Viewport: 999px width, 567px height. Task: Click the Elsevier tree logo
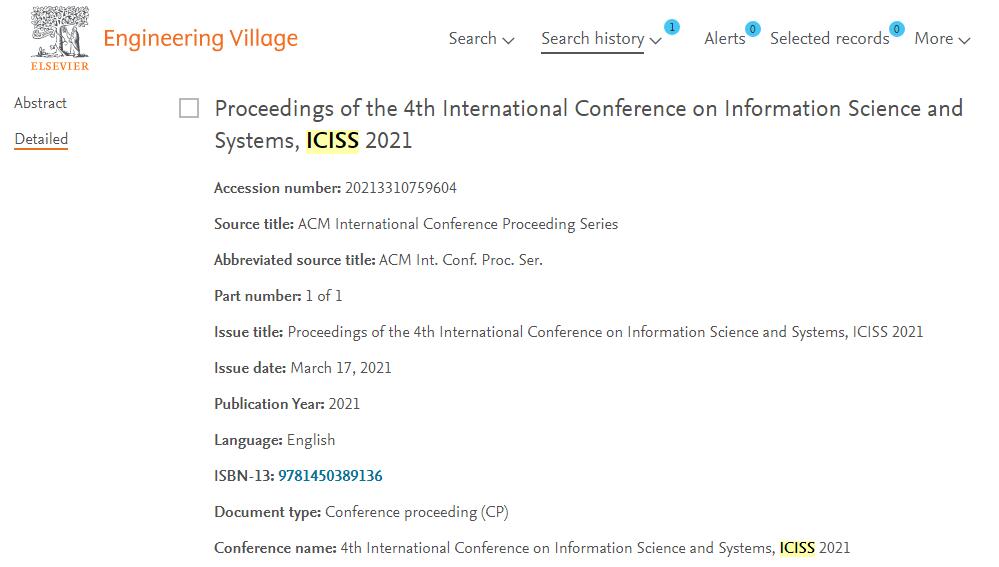[60, 38]
